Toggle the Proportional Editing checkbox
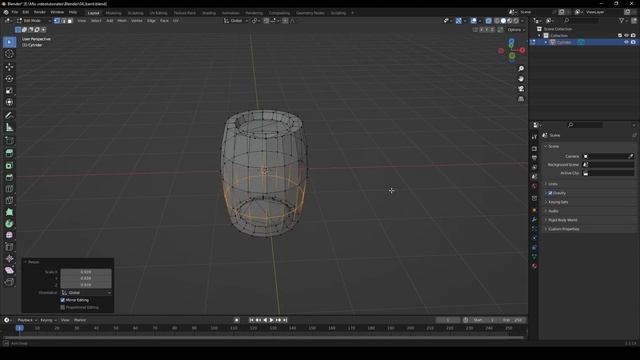Viewport: 640px width, 360px height. coord(63,307)
